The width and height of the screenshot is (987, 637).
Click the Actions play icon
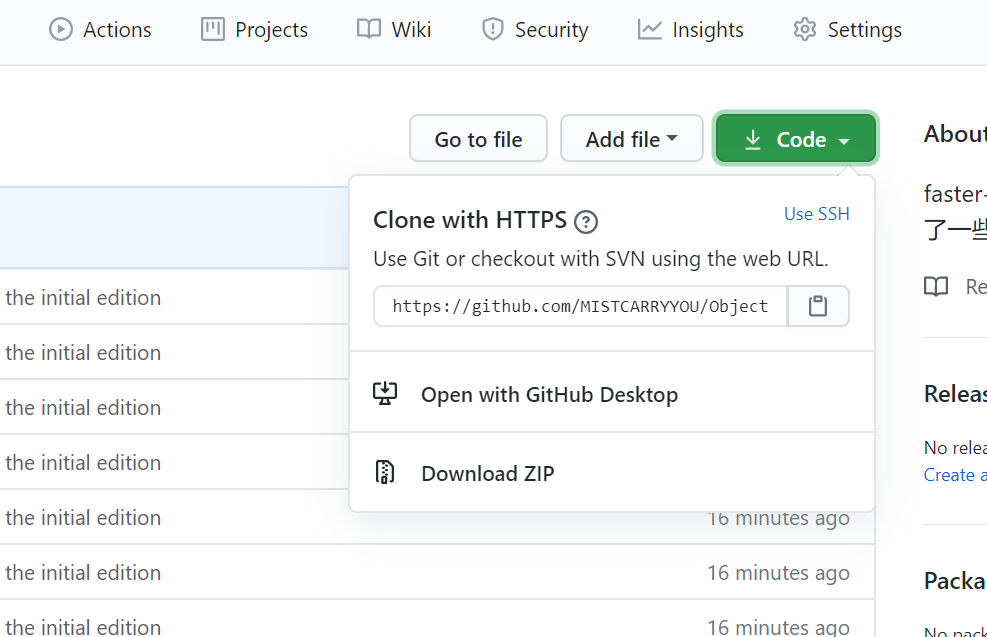pos(61,30)
